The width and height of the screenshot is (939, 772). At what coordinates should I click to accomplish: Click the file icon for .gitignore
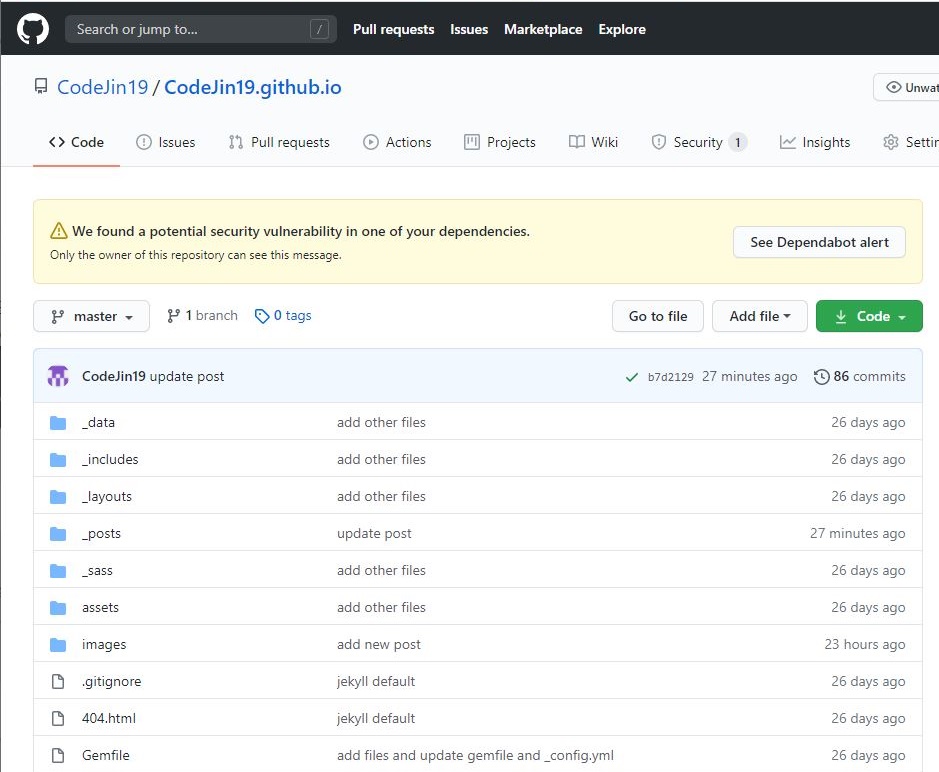(58, 682)
